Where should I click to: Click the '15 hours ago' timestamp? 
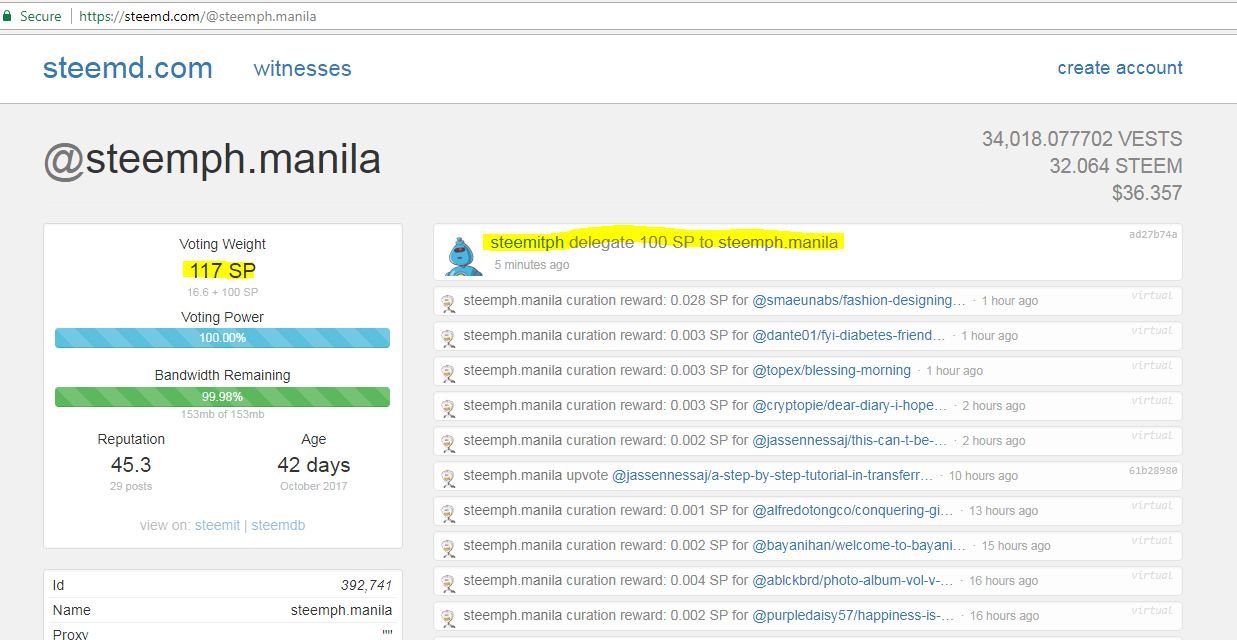pos(1016,546)
